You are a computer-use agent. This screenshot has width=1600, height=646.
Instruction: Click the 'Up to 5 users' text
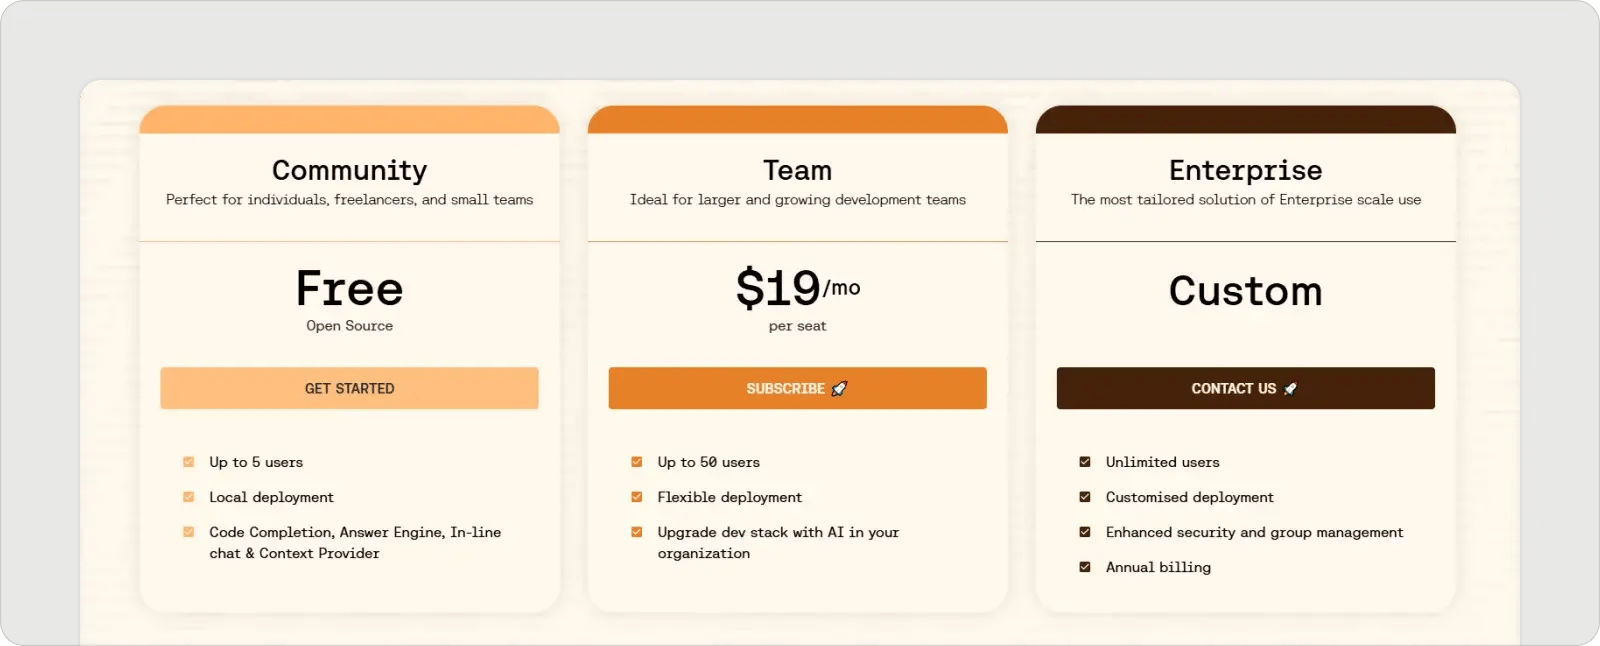tap(256, 462)
